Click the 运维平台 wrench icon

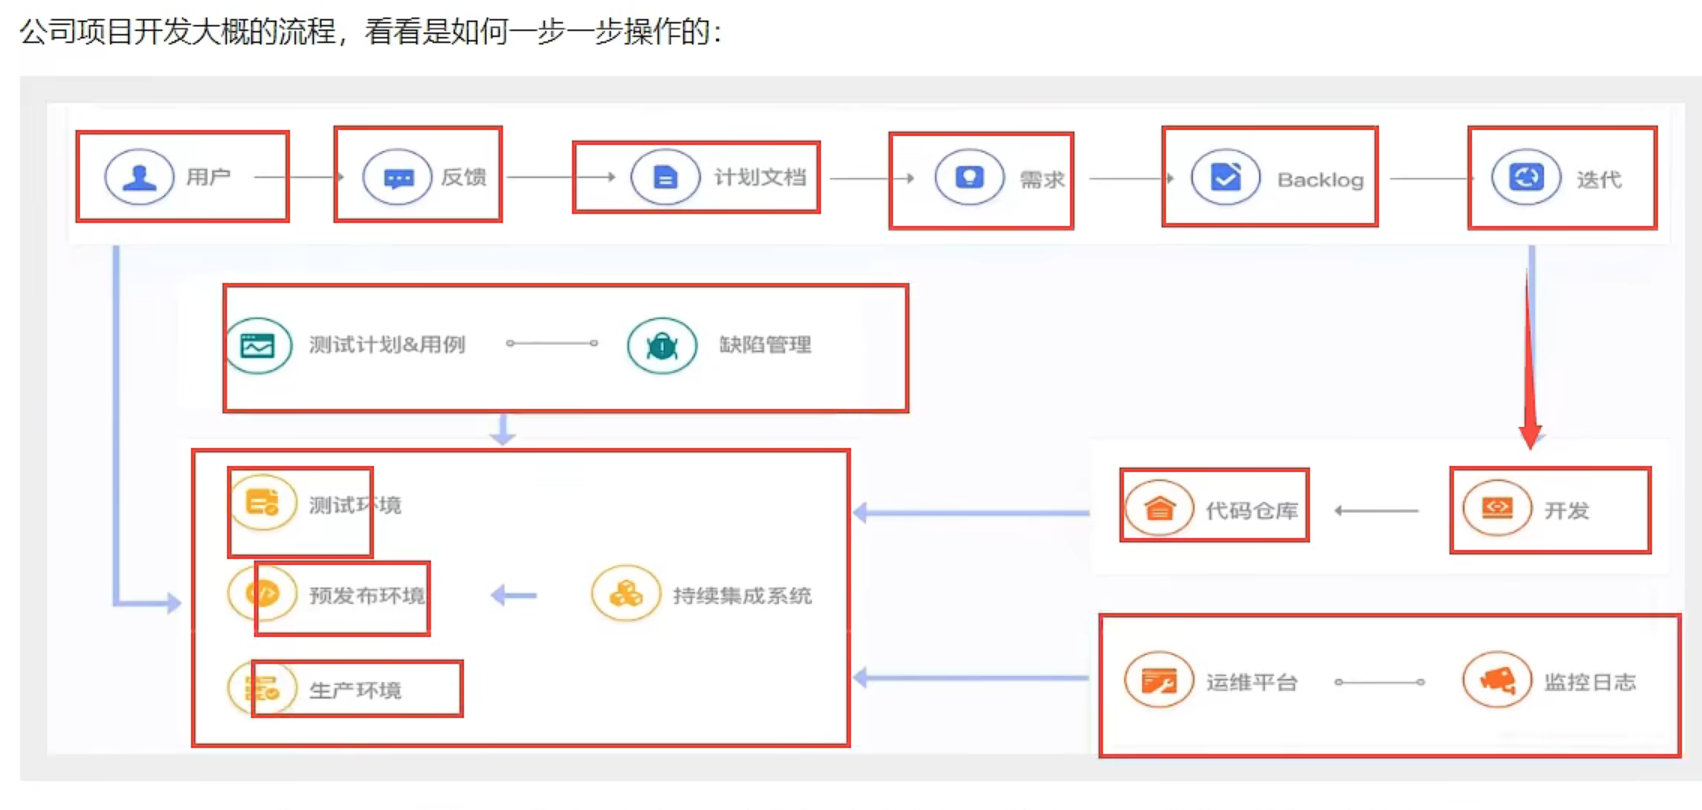coord(1159,680)
